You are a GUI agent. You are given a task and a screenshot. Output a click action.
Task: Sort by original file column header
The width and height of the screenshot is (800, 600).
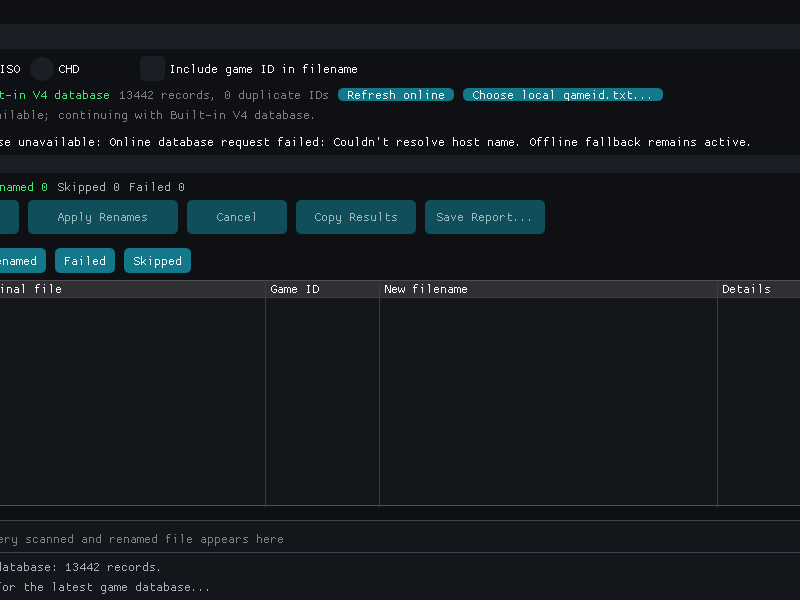(132, 289)
